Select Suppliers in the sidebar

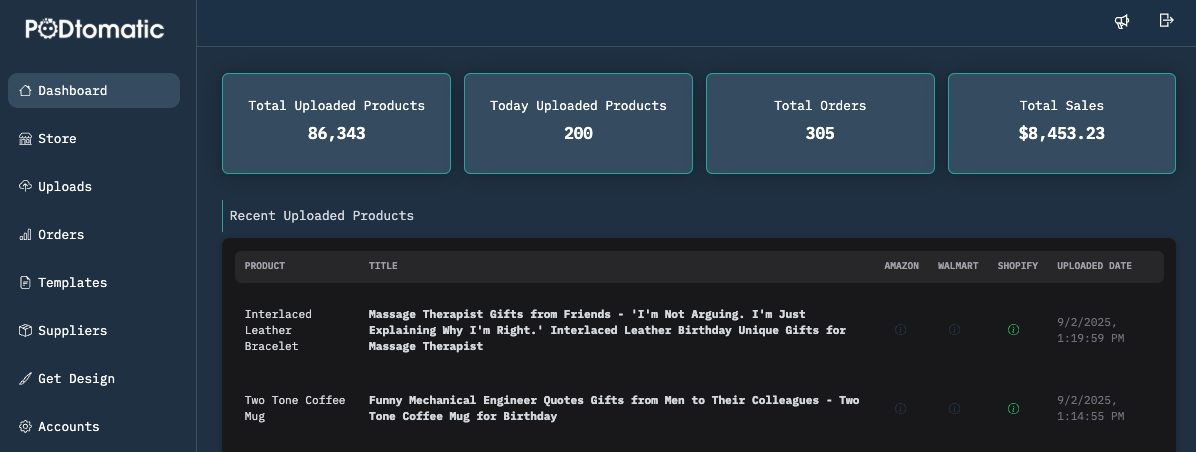94,331
